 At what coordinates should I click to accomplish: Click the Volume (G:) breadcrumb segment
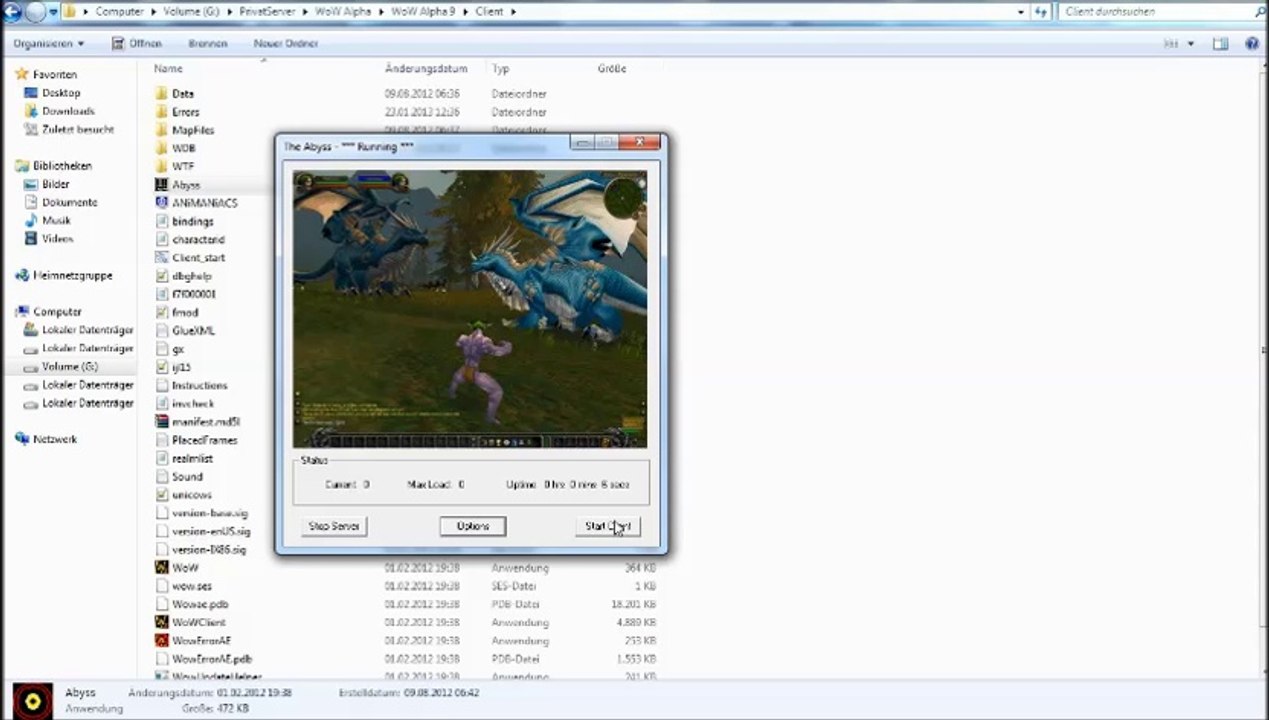pyautogui.click(x=191, y=12)
